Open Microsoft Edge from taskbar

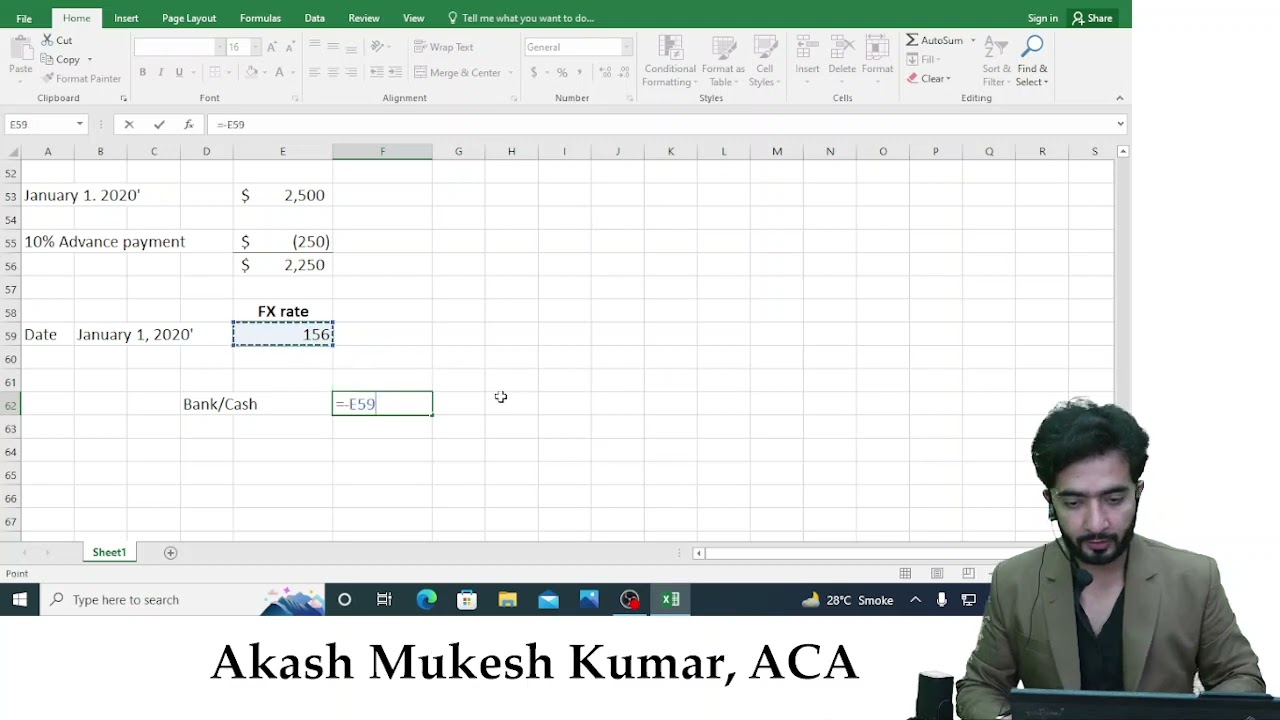[426, 600]
